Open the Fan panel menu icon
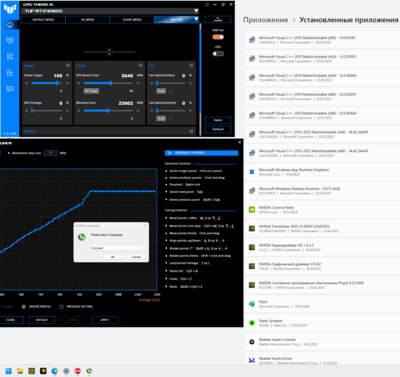Image resolution: width=400 pixels, height=377 pixels. pos(191,65)
